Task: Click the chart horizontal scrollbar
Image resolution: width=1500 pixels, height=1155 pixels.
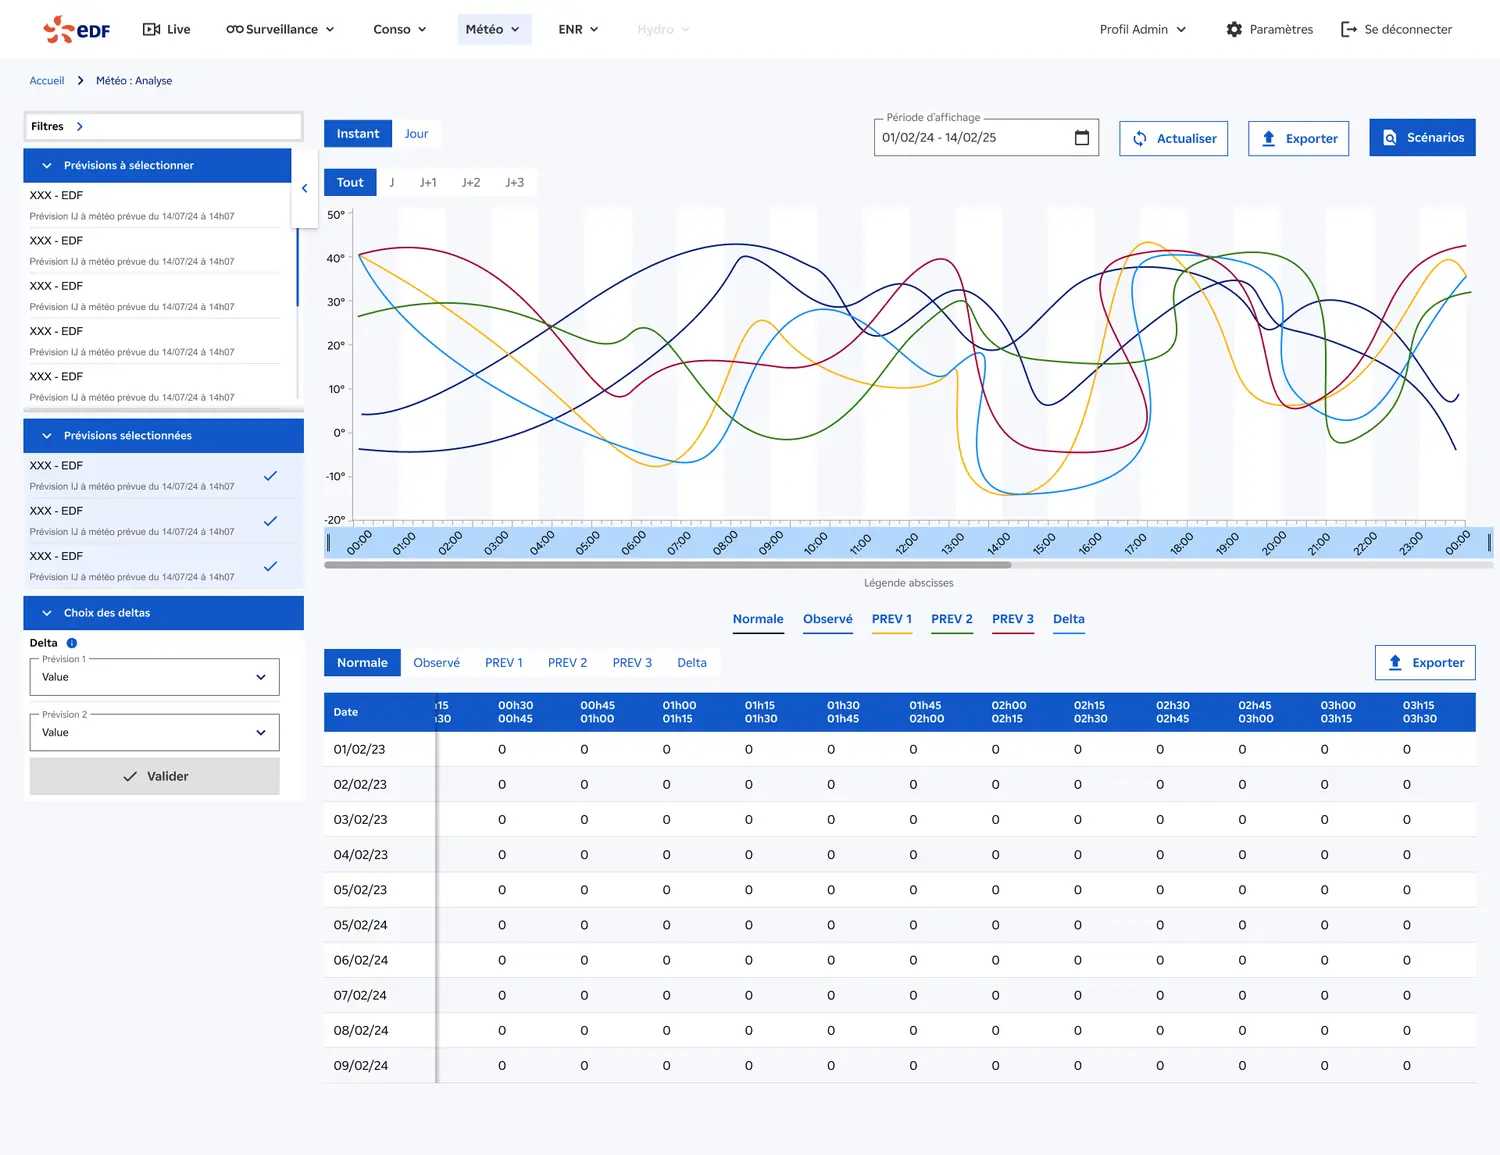Action: click(667, 565)
